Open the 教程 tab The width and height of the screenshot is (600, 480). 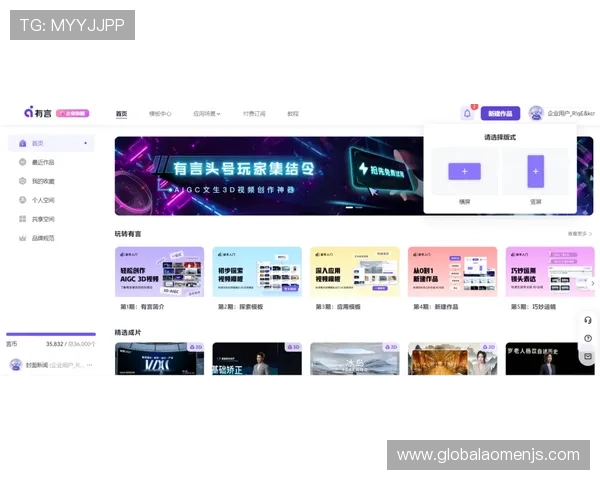293,114
